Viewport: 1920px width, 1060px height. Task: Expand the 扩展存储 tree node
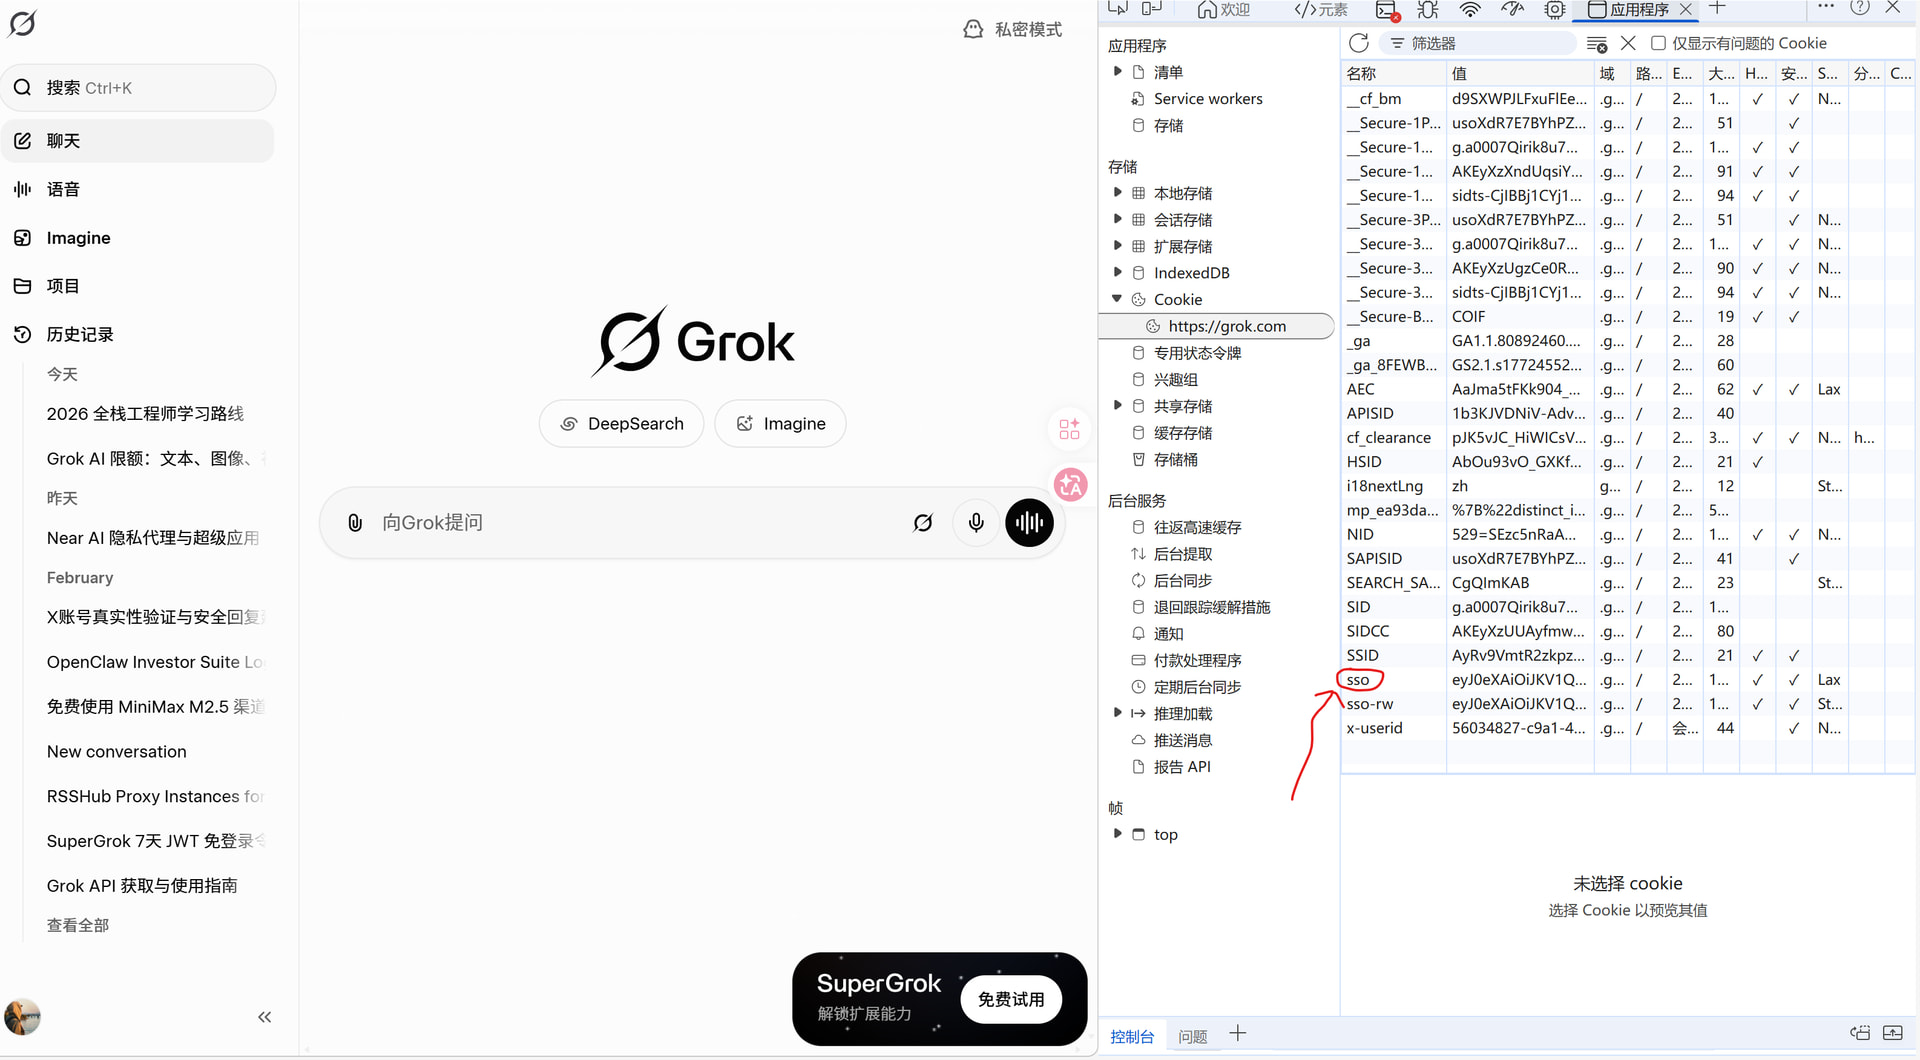tap(1117, 246)
